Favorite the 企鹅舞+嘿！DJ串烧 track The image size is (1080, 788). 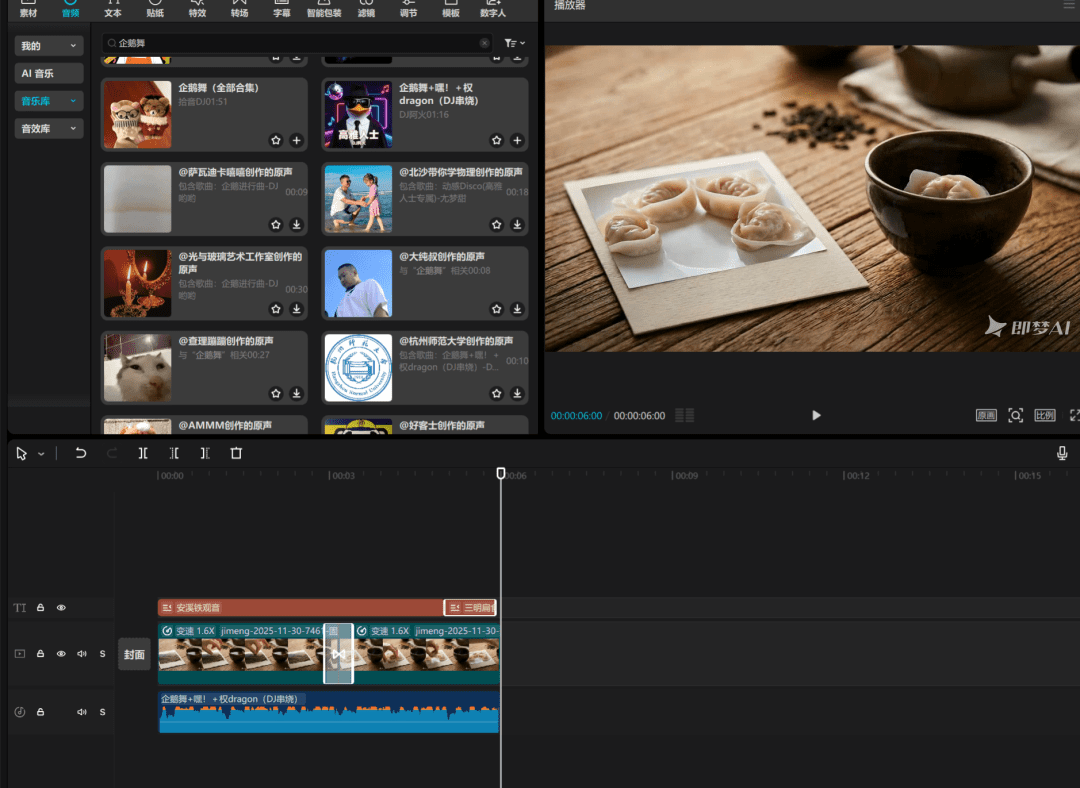pyautogui.click(x=496, y=140)
